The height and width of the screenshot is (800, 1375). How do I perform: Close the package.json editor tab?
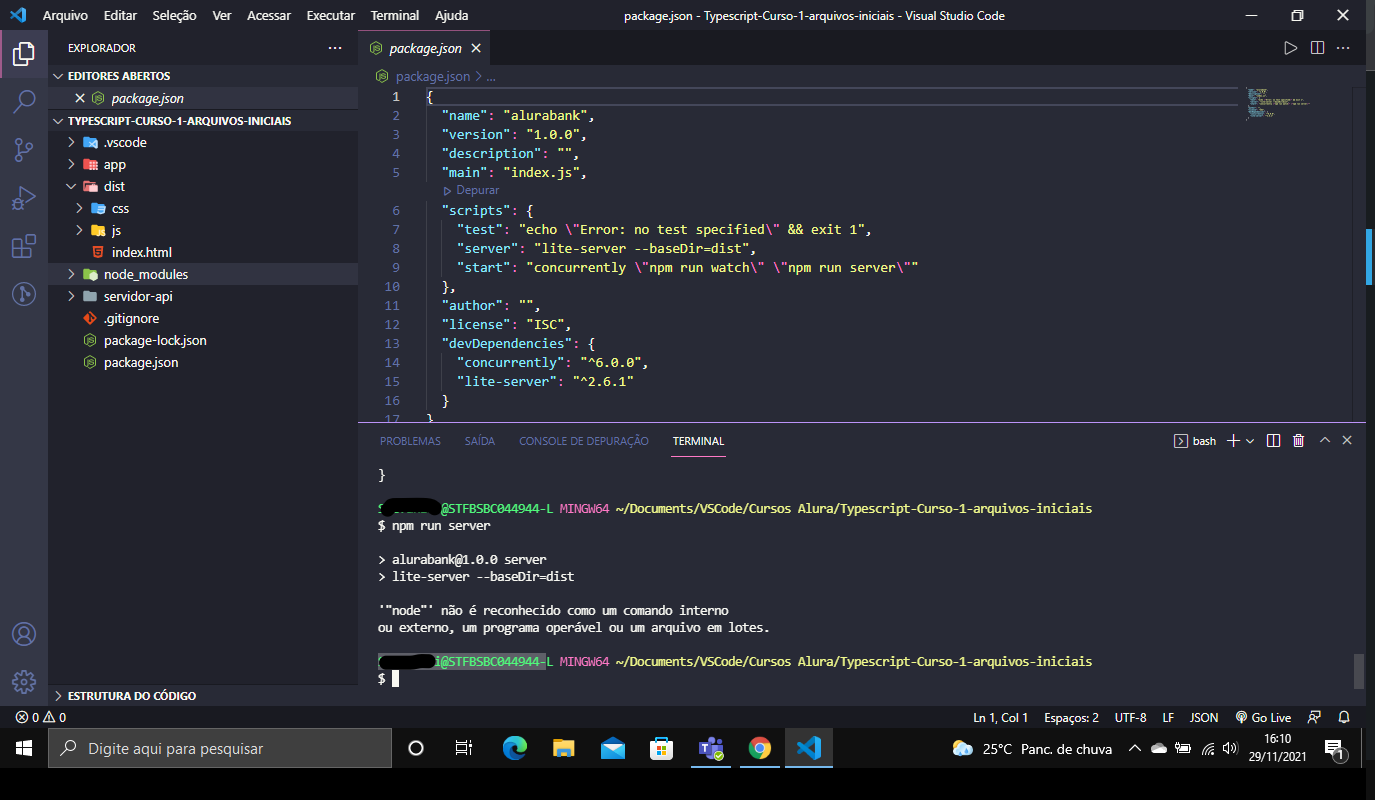click(x=476, y=48)
